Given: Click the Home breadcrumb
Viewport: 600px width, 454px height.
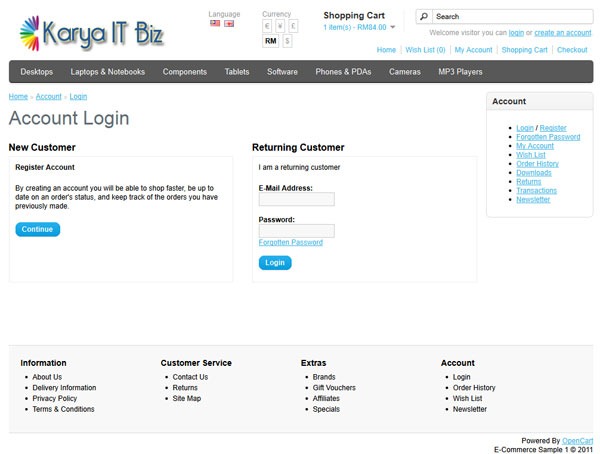Looking at the screenshot, I should 18,96.
